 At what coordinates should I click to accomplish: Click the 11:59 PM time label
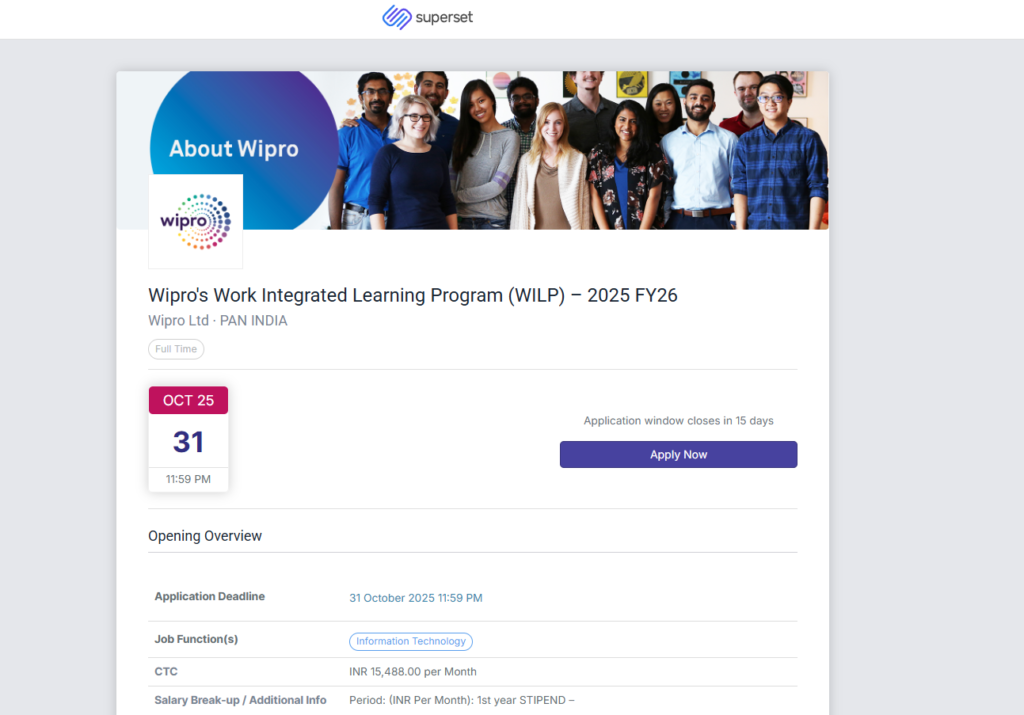[x=188, y=478]
